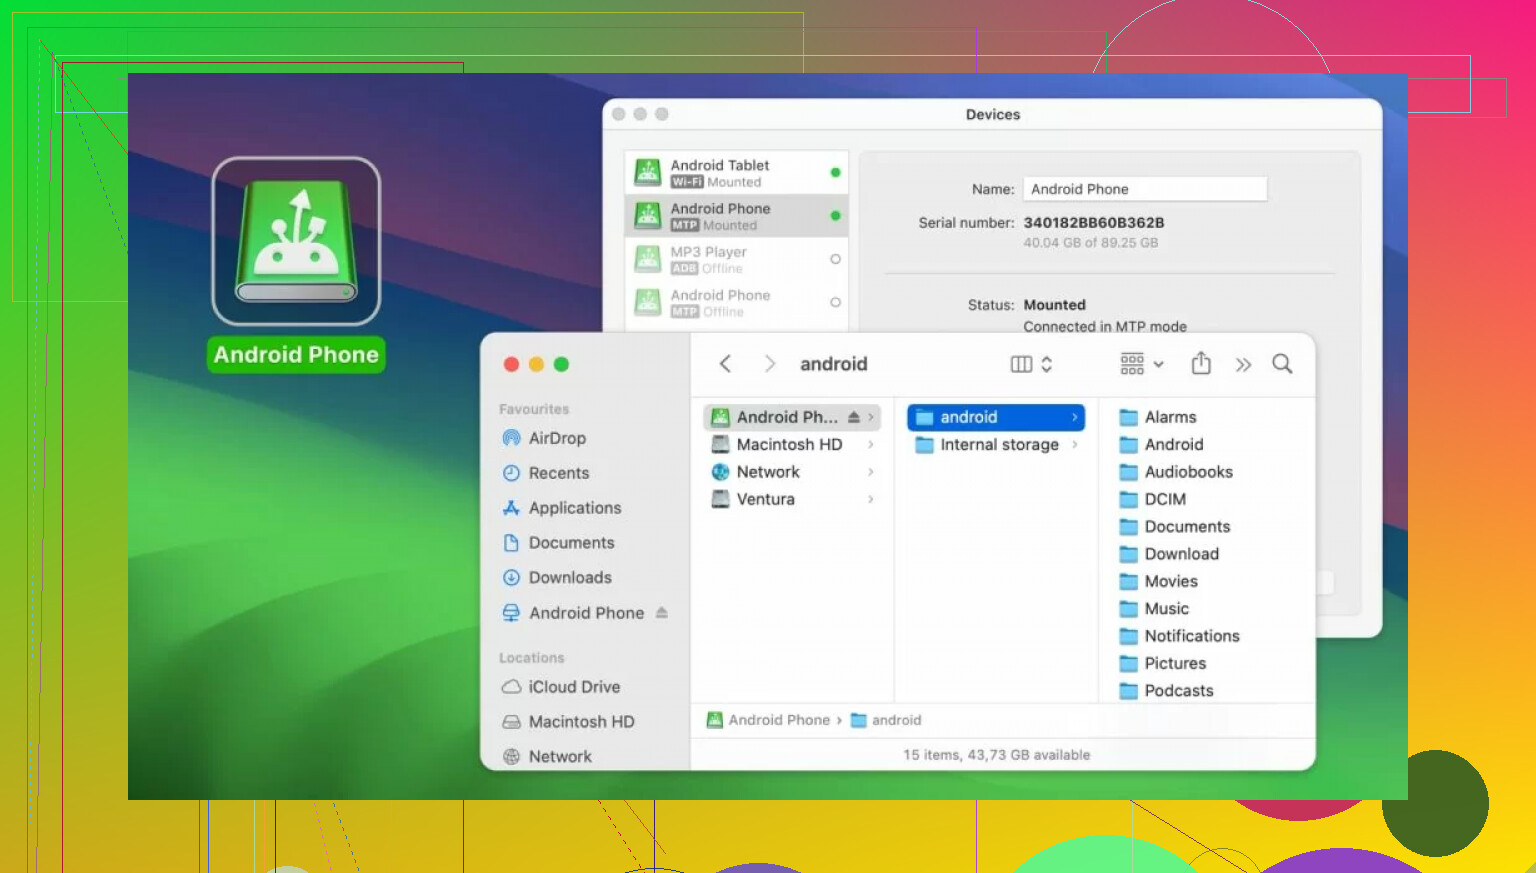Expand chevron next to Network column row
The width and height of the screenshot is (1536, 873).
click(x=871, y=472)
